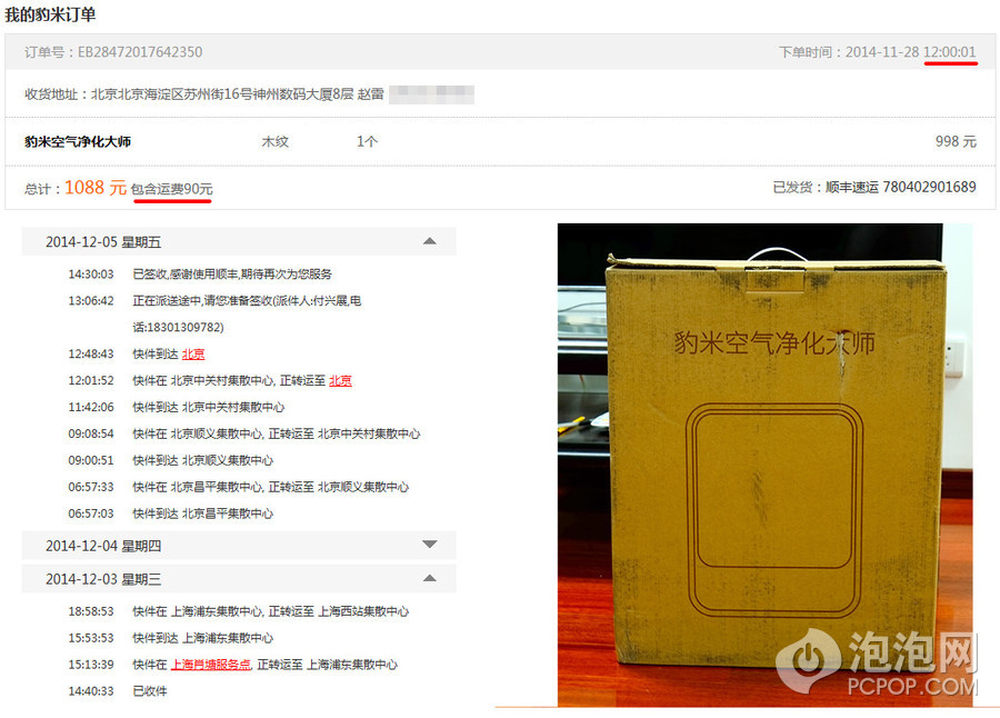The image size is (1000, 718).
Task: Follow the 上海肖塘服务点 link
Action: 211,664
